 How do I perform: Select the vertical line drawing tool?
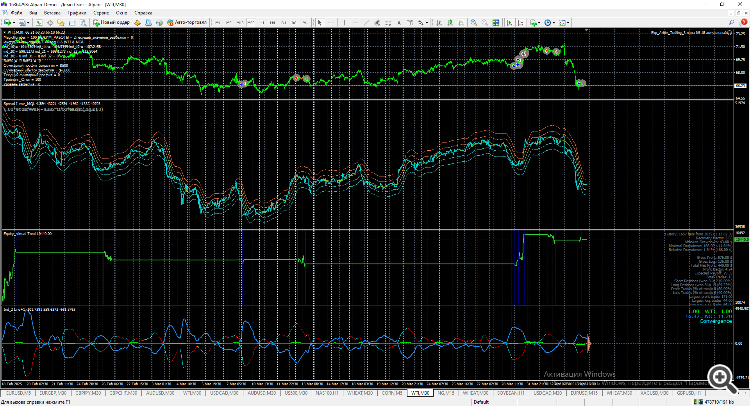tap(344, 22)
